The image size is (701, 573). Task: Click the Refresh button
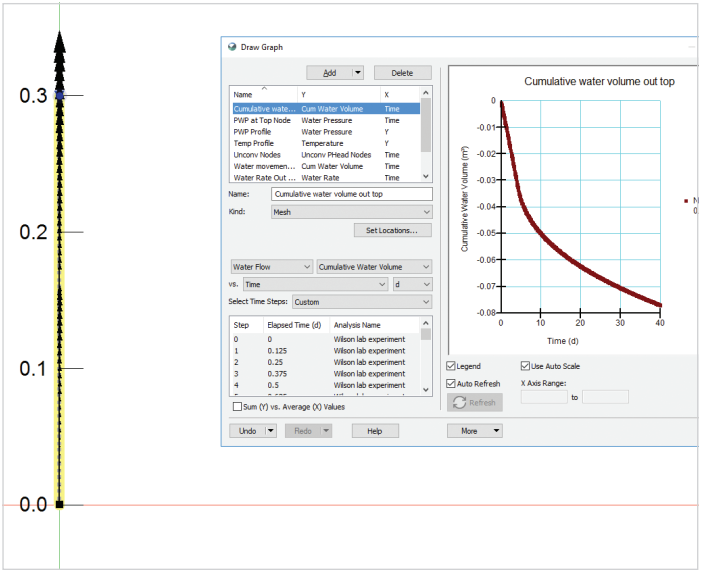(475, 402)
